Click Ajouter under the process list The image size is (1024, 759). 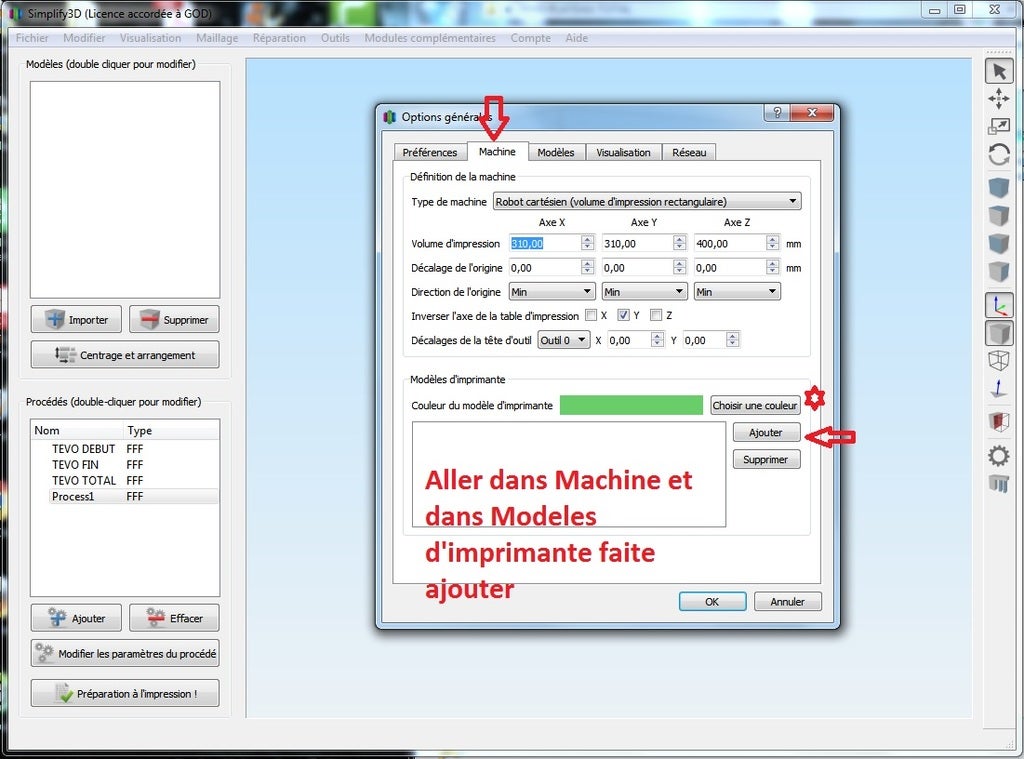[x=76, y=618]
